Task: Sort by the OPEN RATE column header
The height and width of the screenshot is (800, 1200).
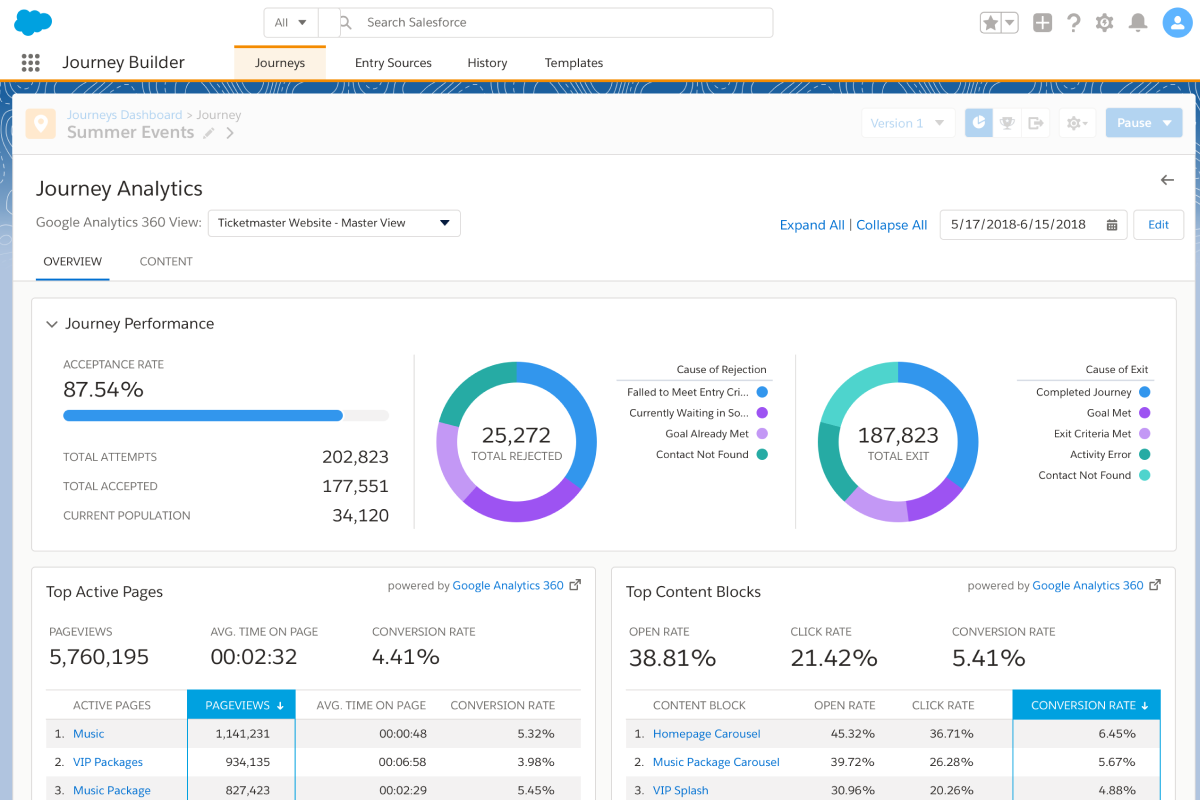Action: [x=845, y=705]
